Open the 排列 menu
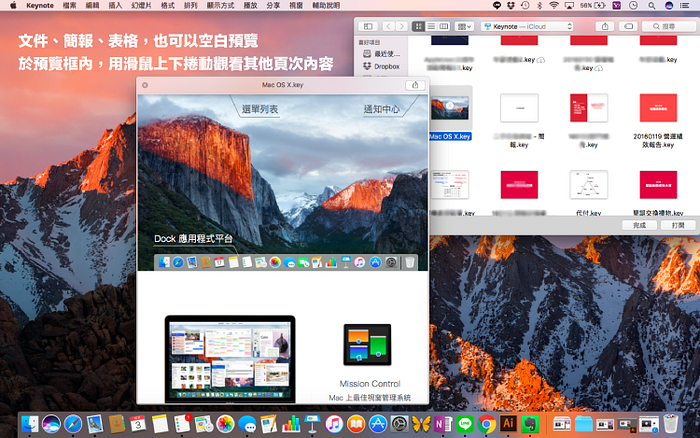Viewport: 700px width, 438px height. 191,5
